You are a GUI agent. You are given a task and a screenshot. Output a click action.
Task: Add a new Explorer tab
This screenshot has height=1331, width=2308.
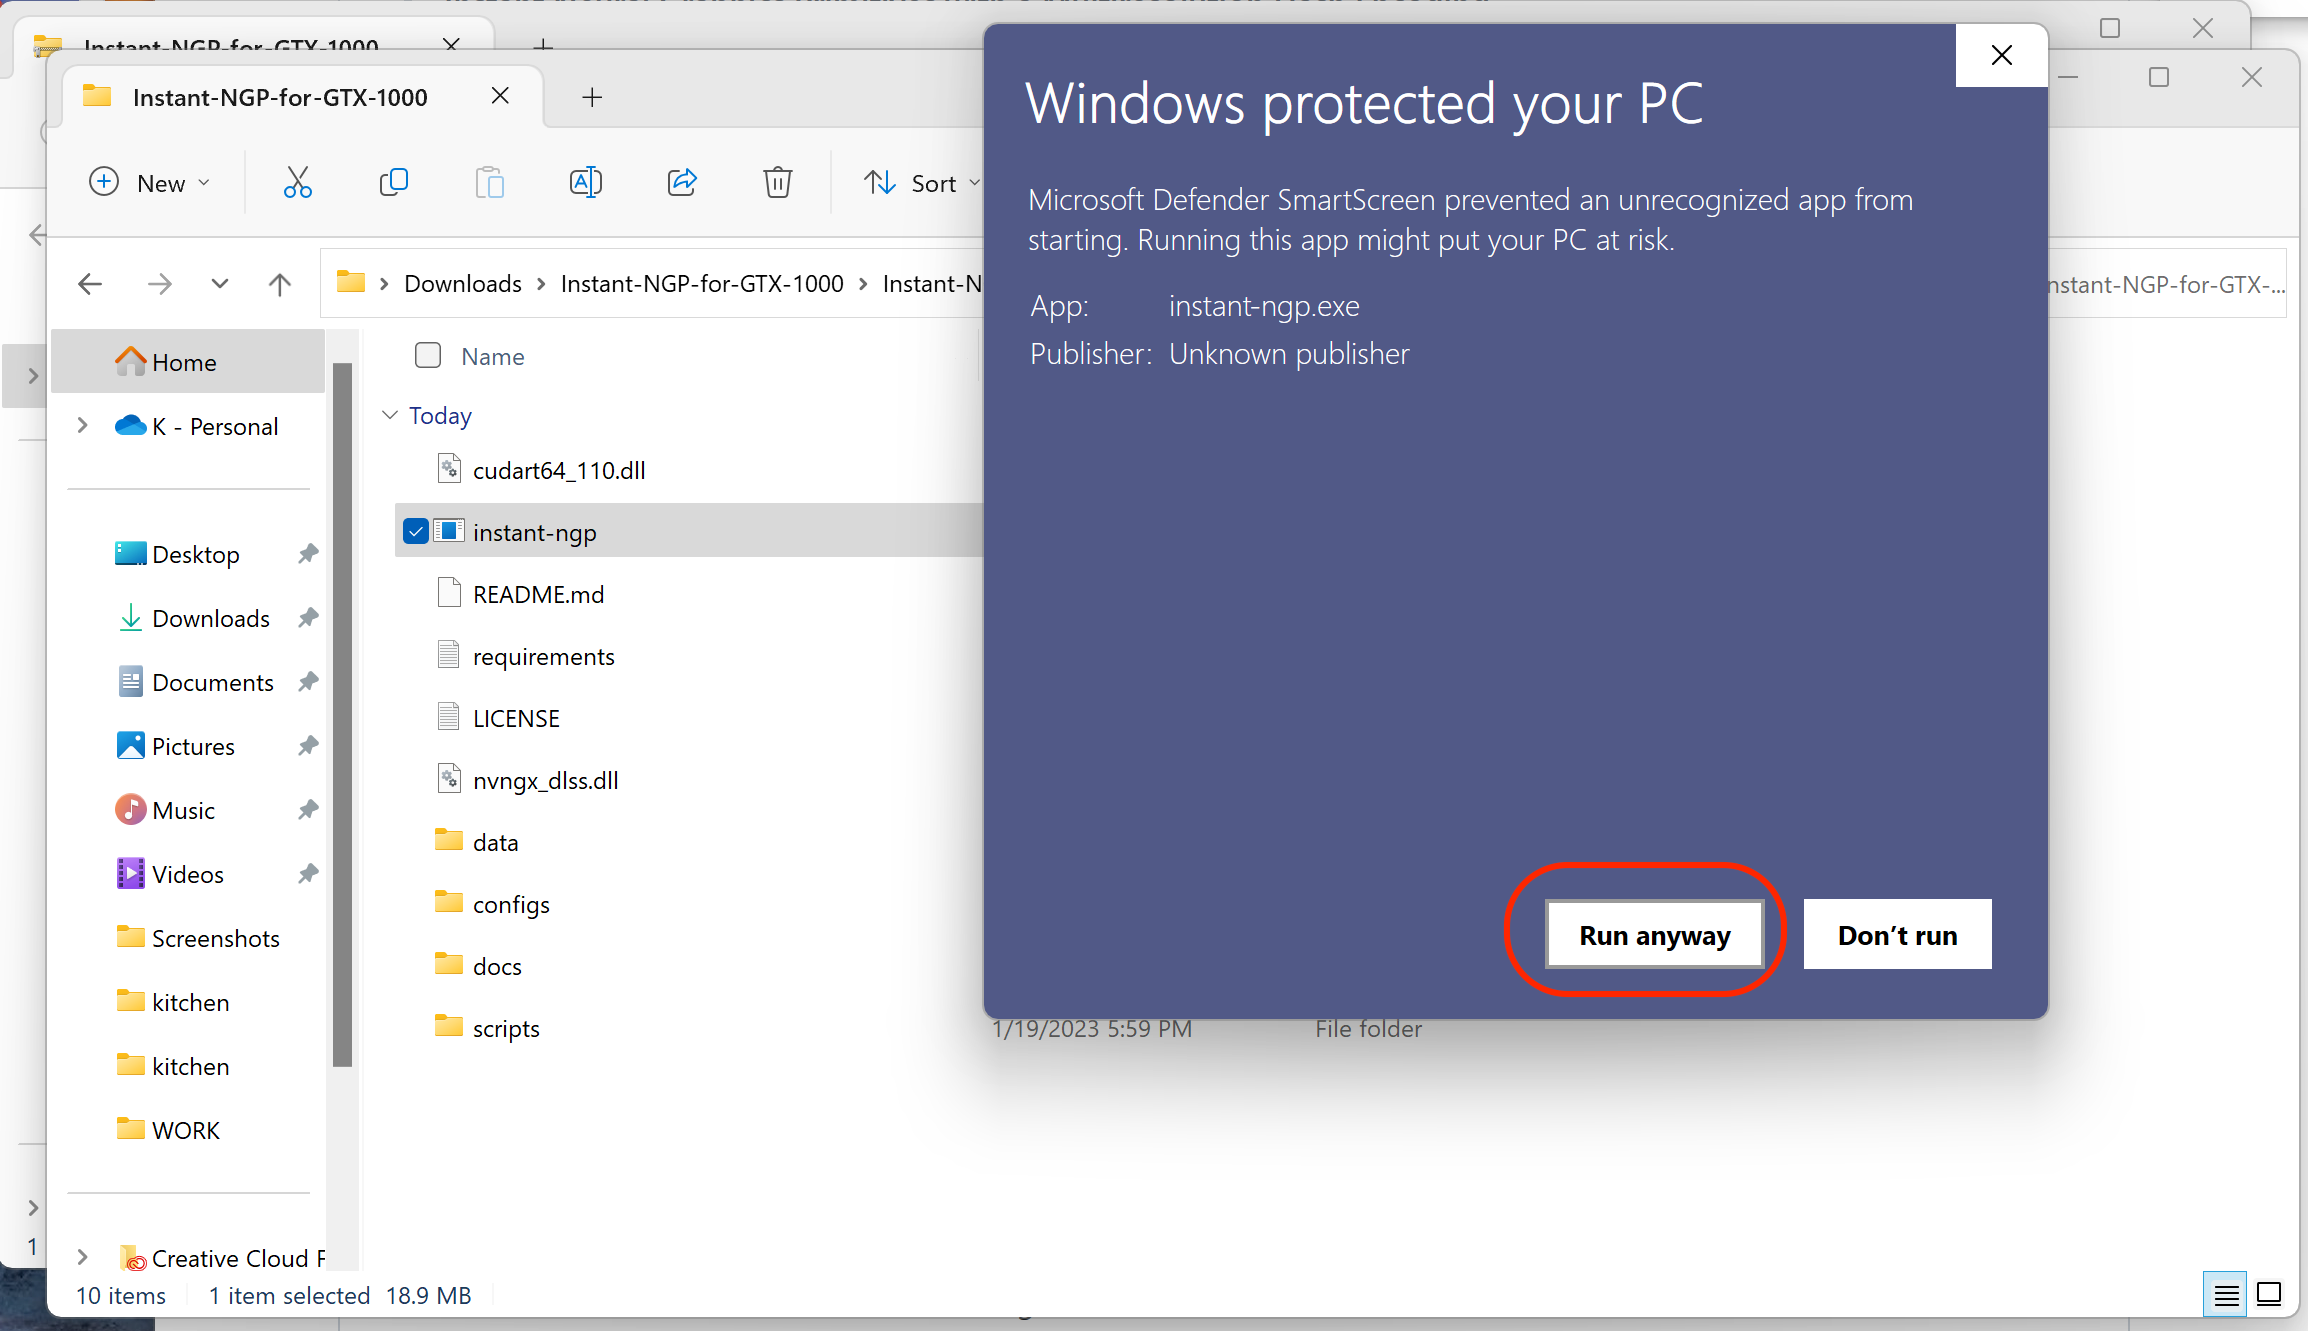click(592, 97)
